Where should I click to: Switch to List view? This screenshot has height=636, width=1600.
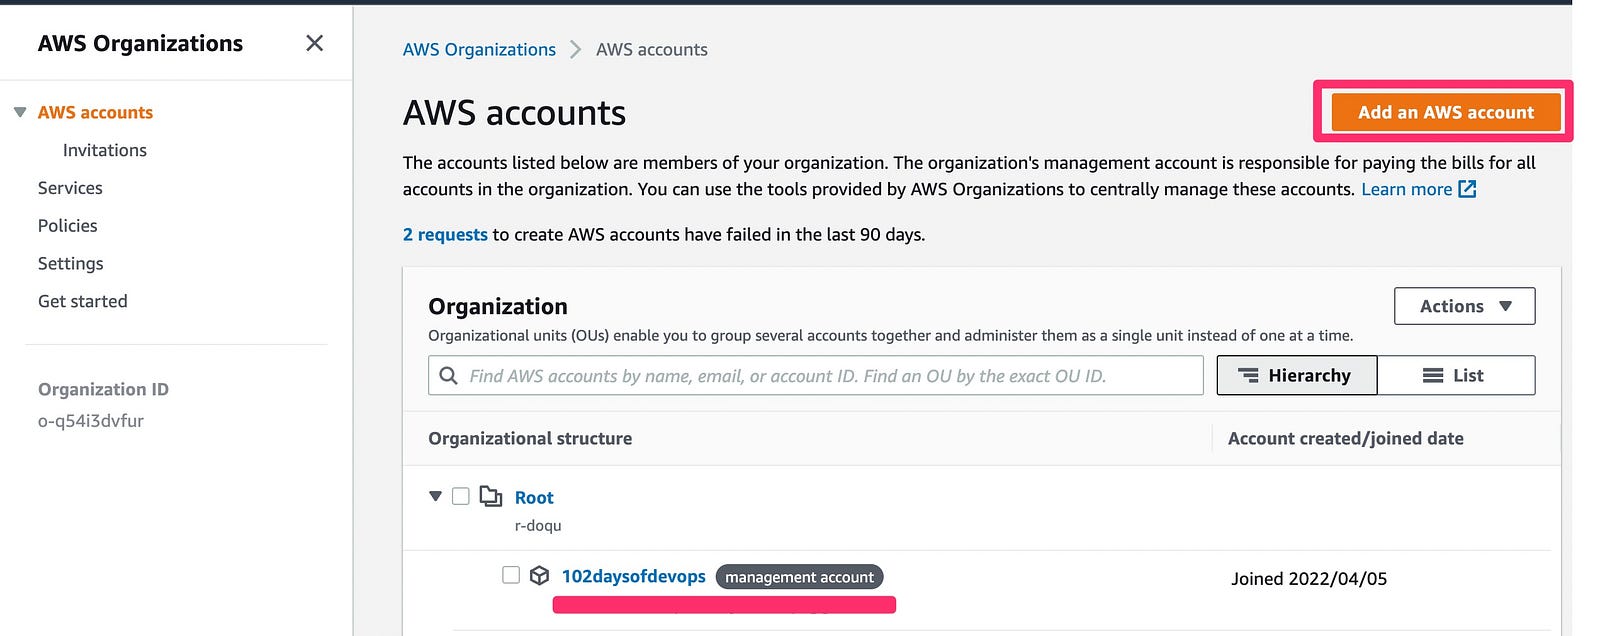pos(1455,375)
